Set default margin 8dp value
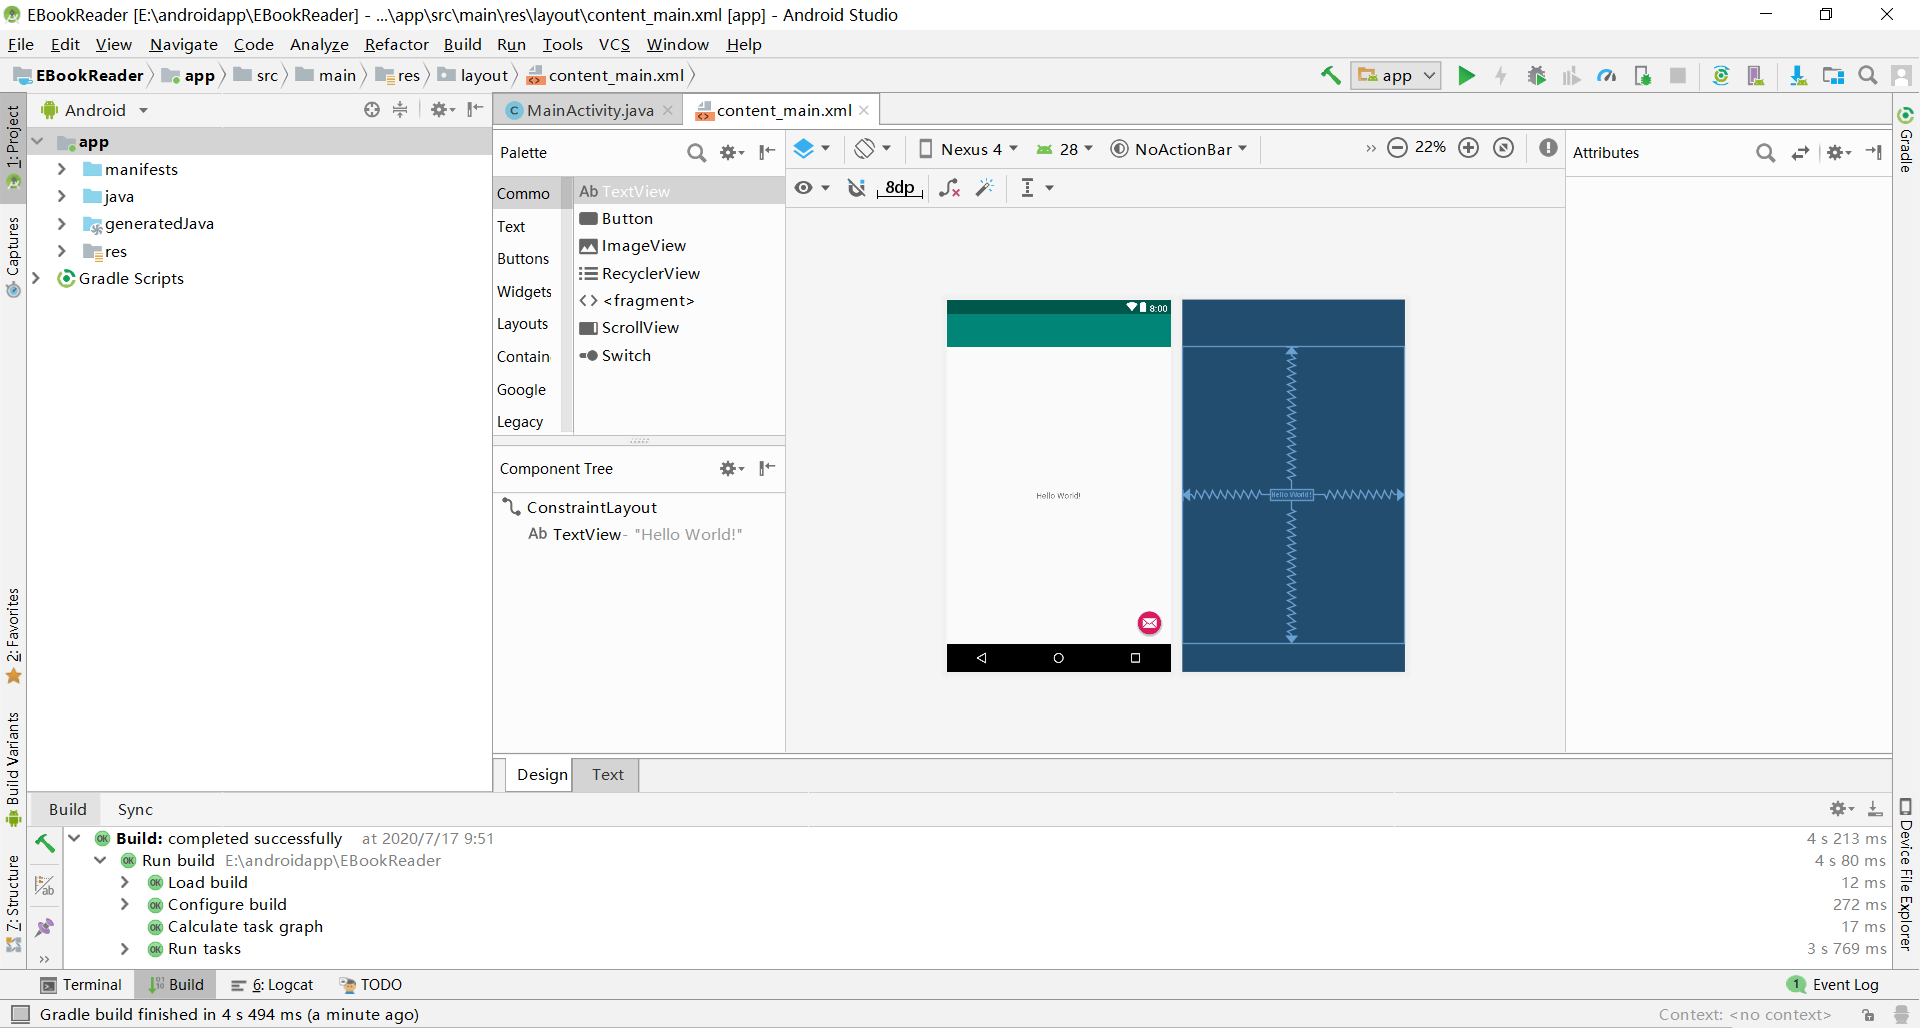Screen dimensions: 1920x1028 900,188
